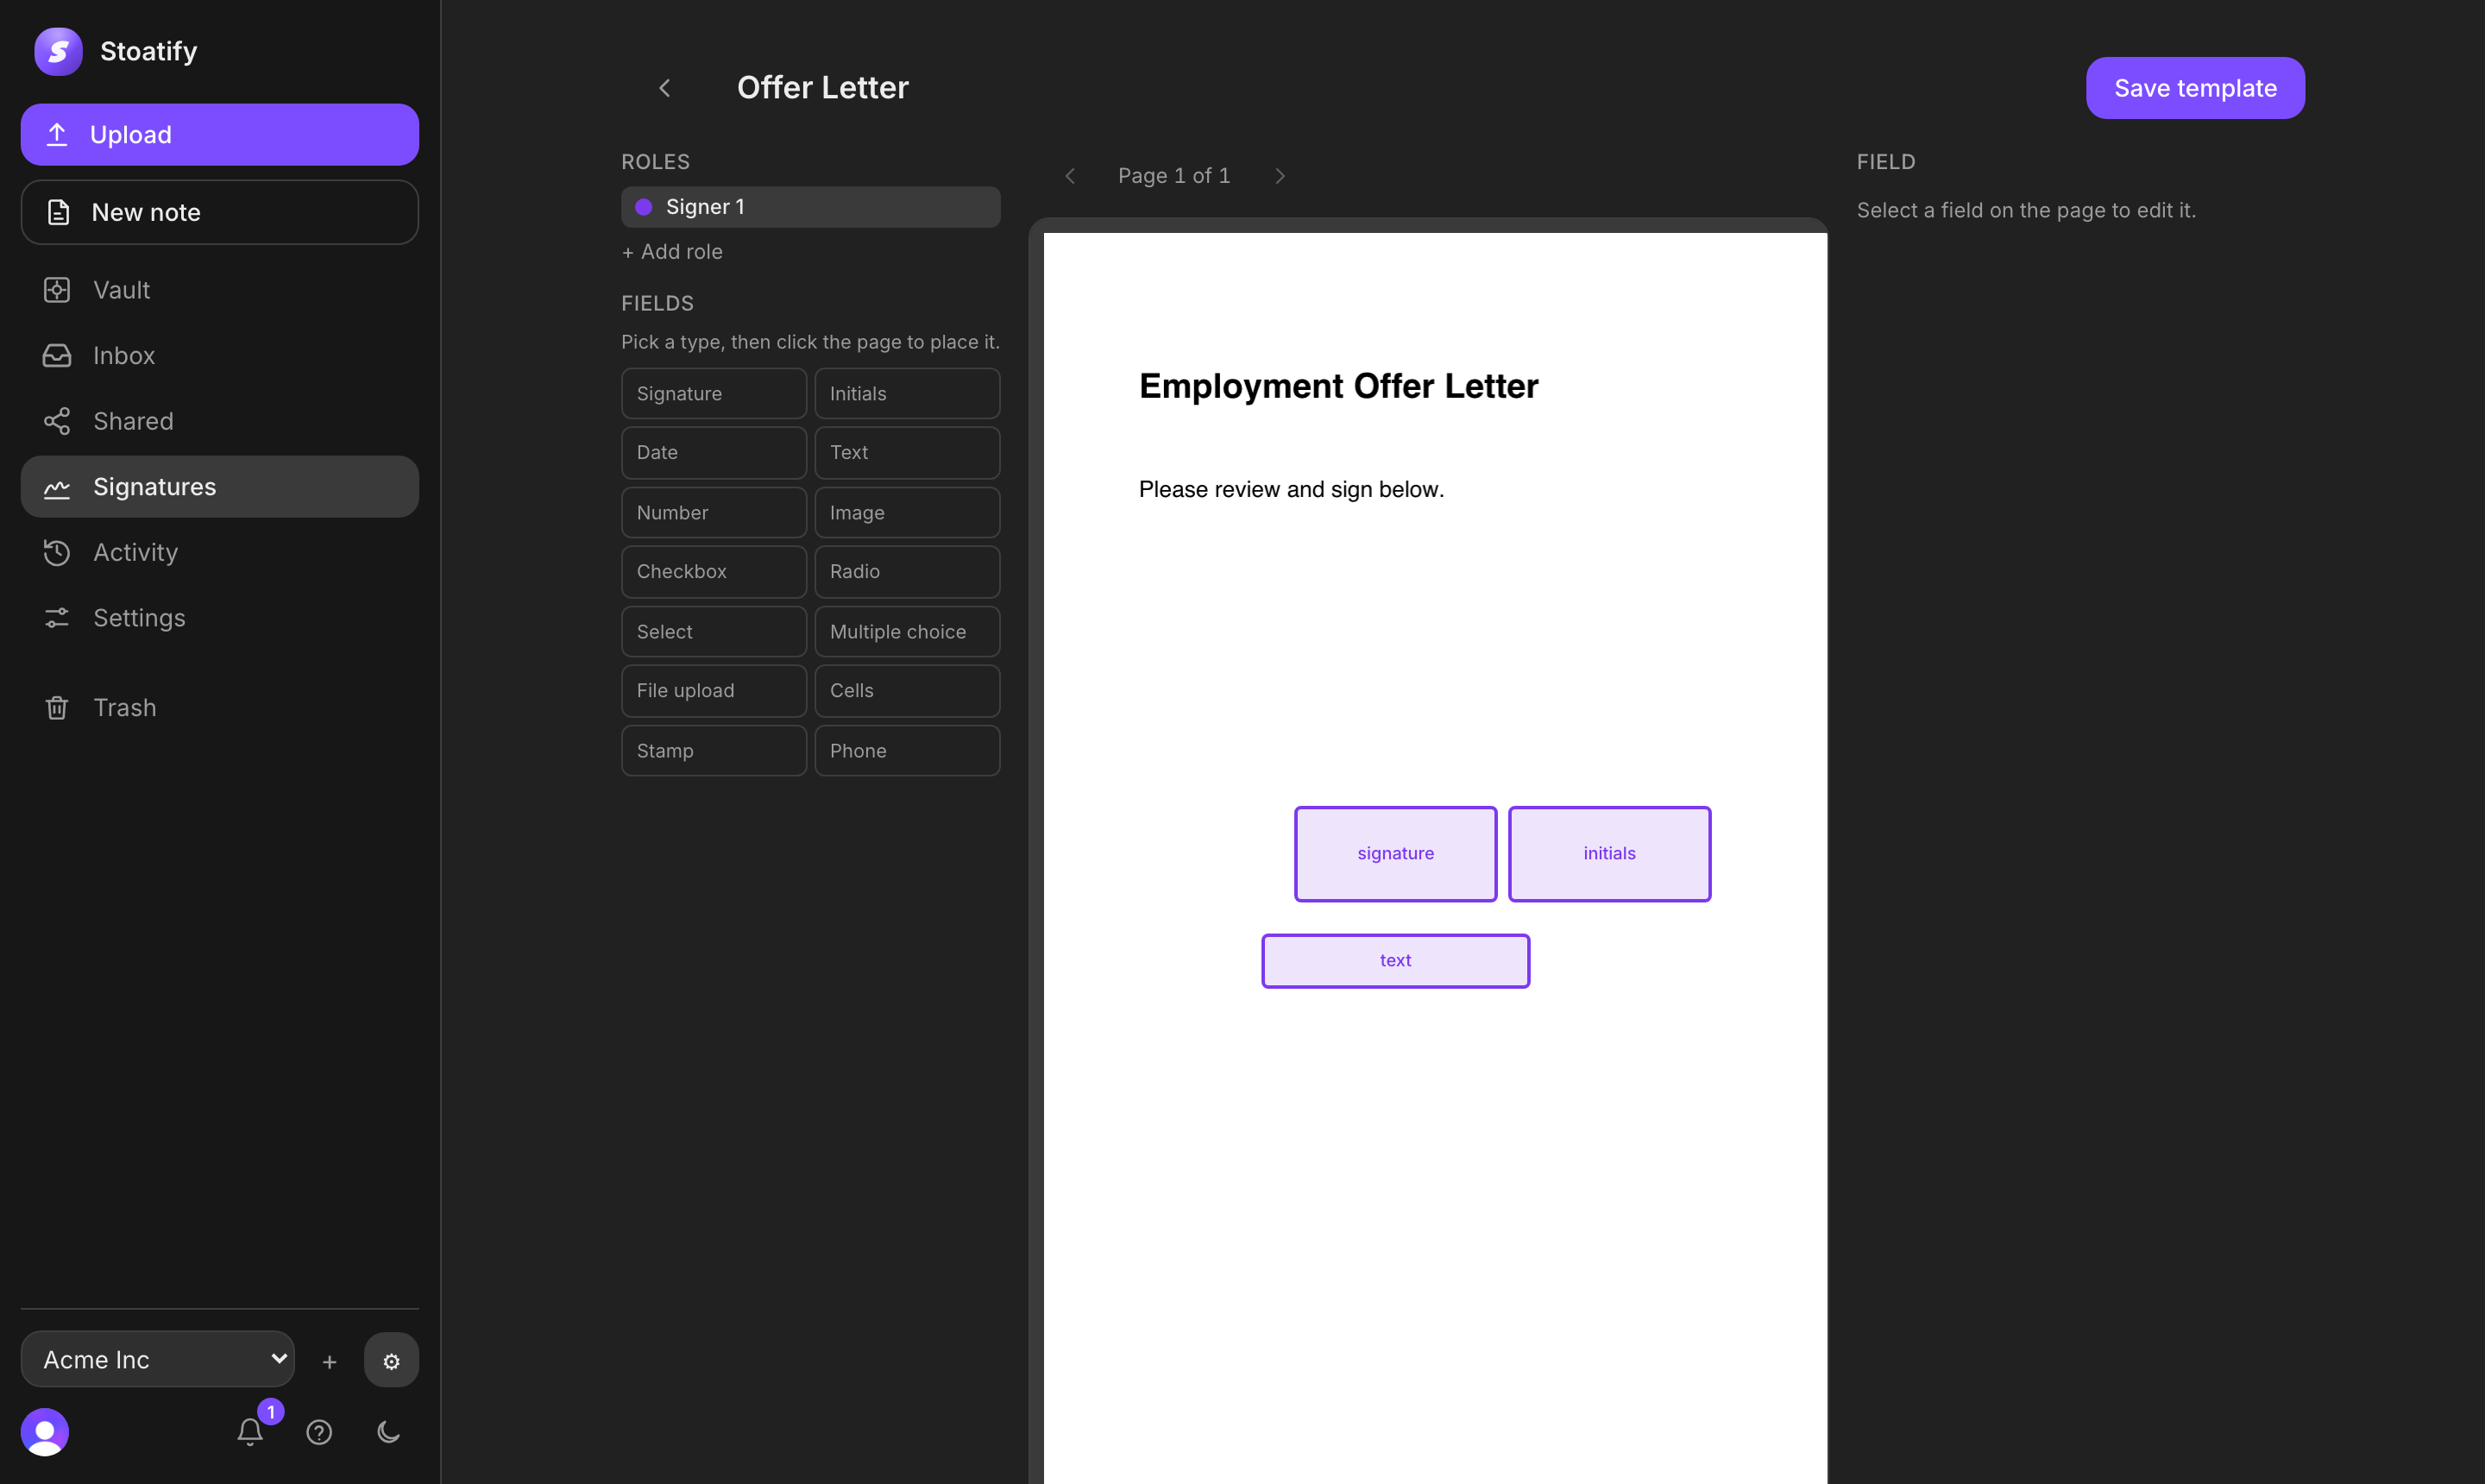Select the Number field type
This screenshot has height=1484, width=2485.
(714, 512)
